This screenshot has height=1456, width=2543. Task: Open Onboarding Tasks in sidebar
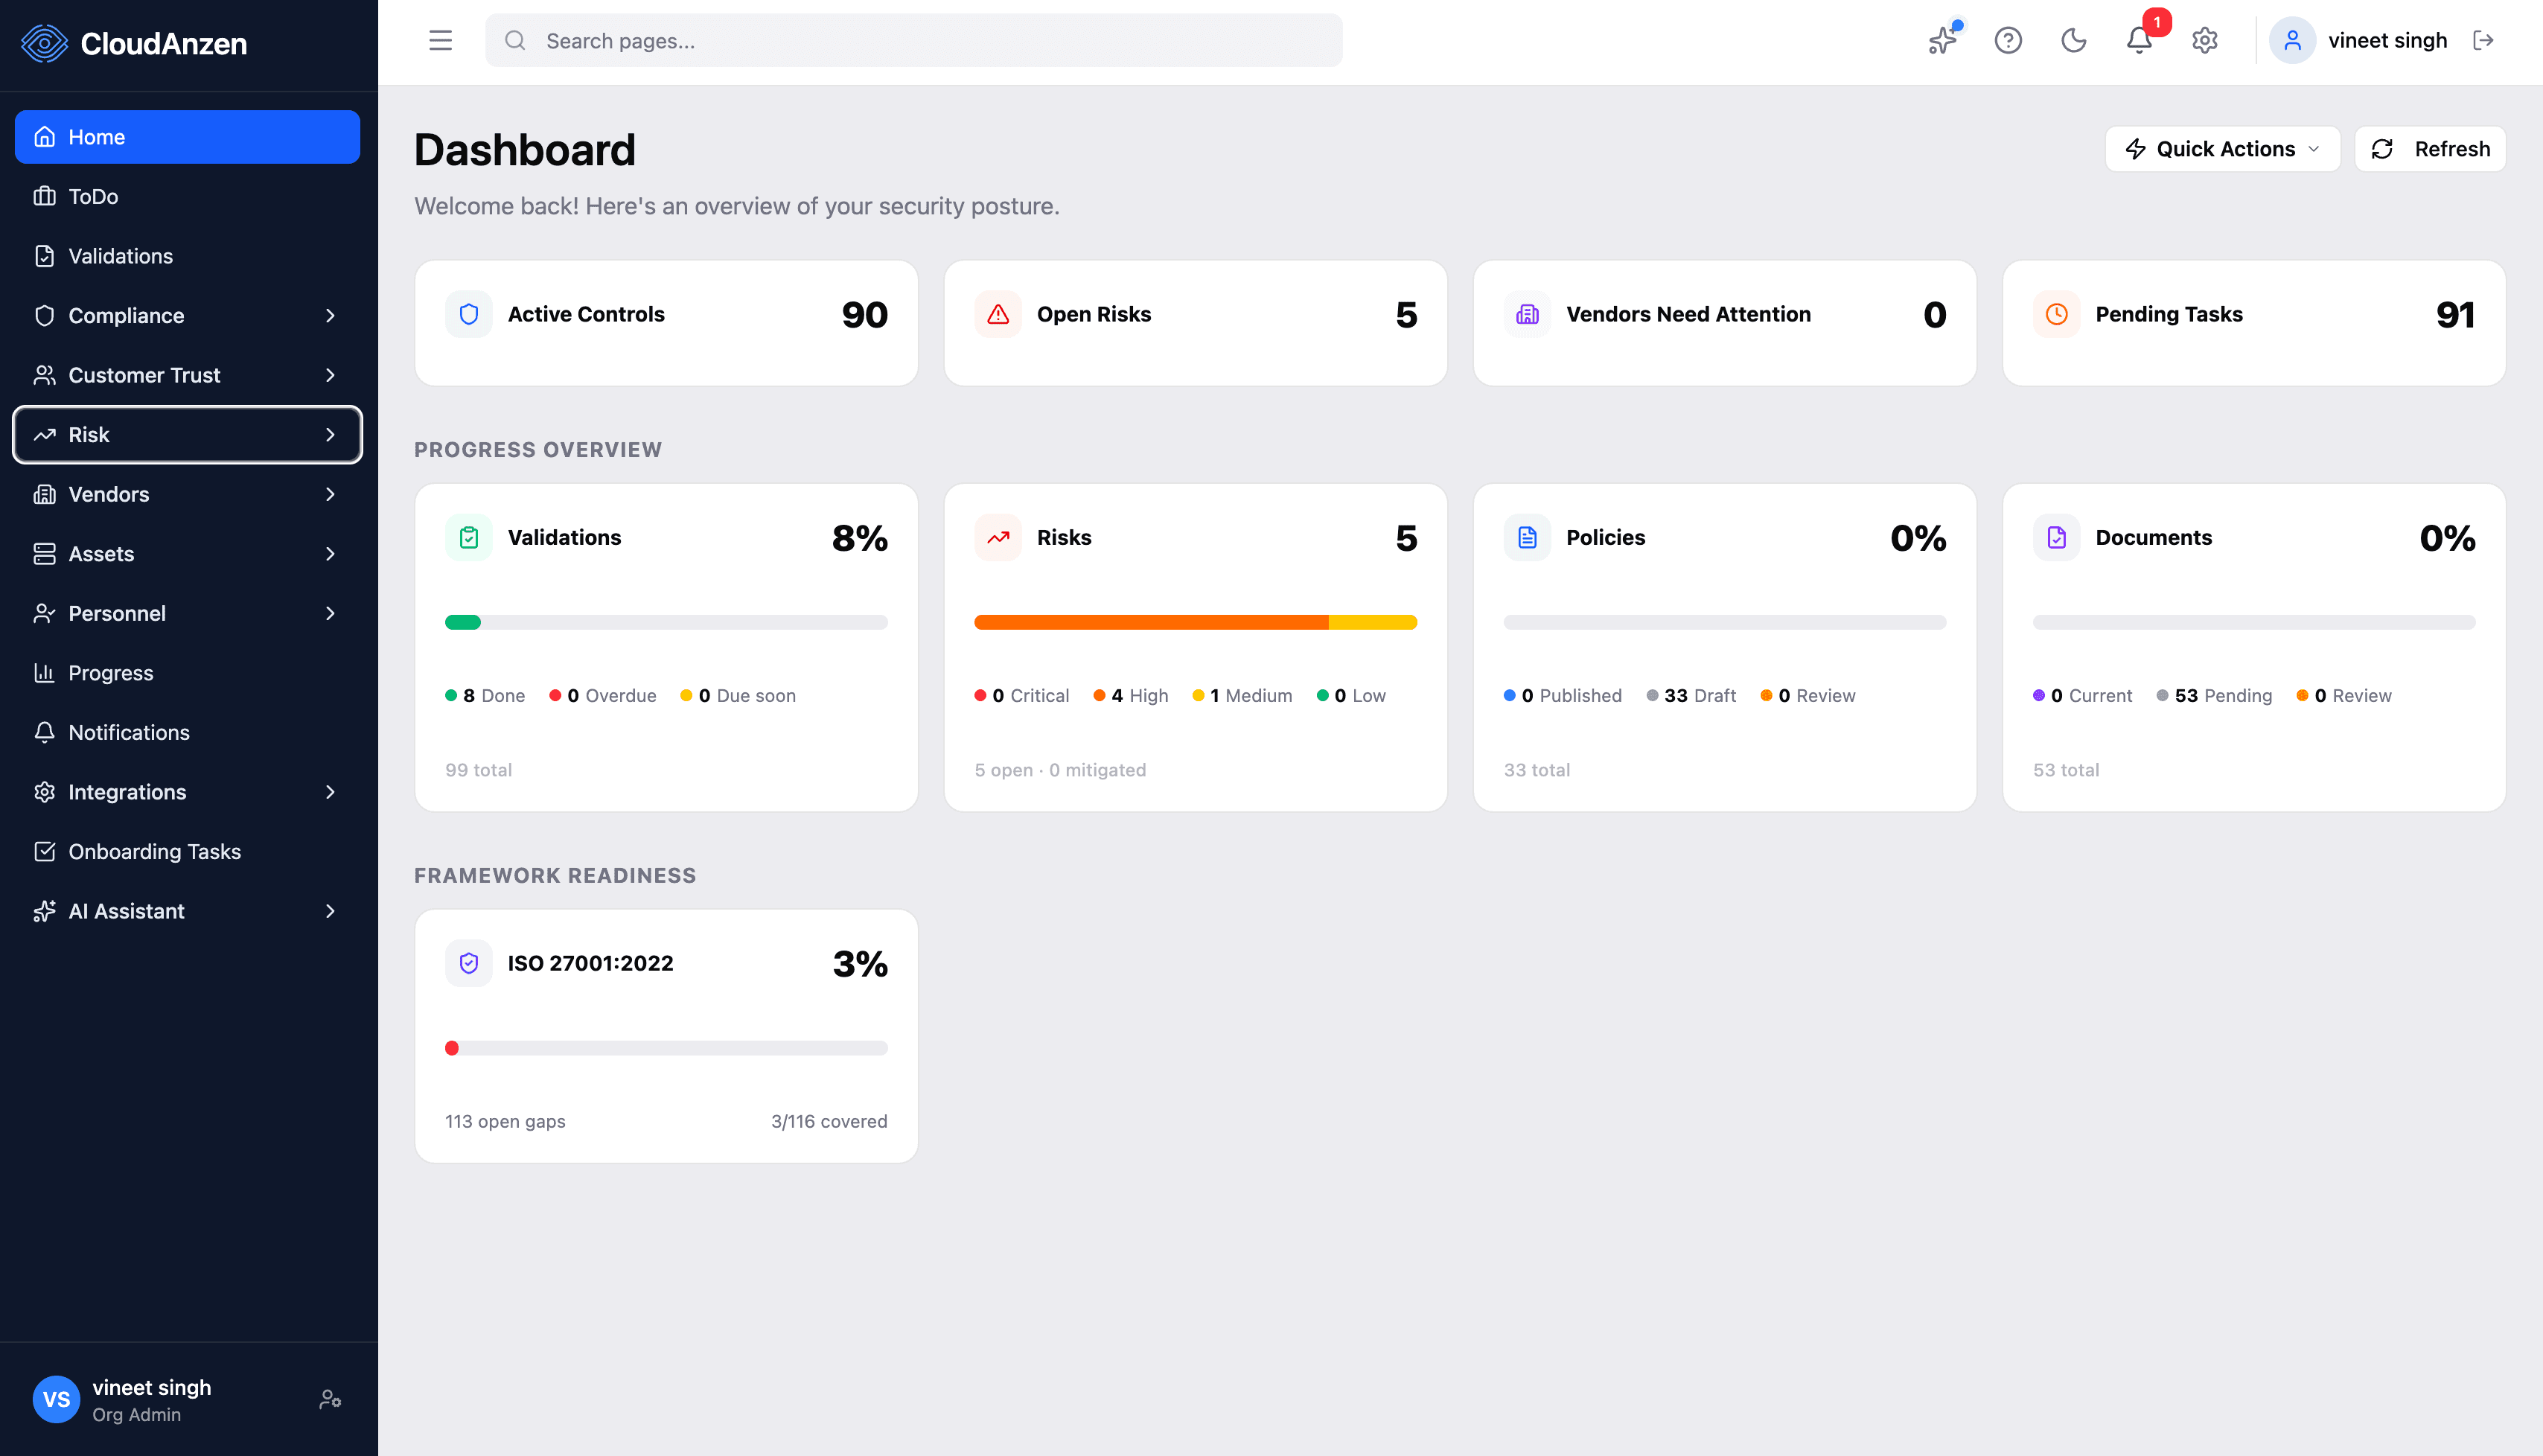187,852
